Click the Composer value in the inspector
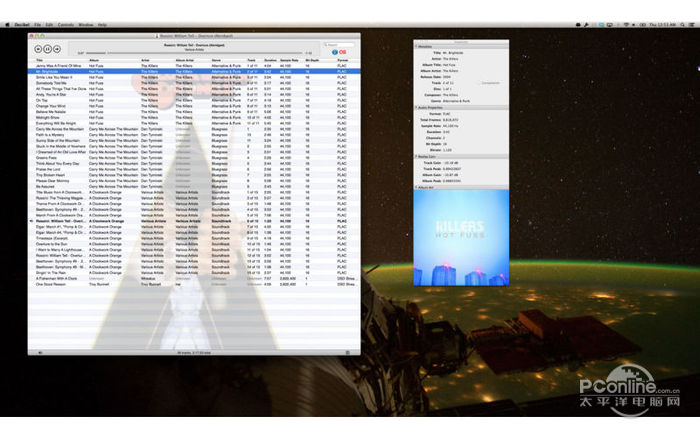Screen dimensions: 700x438 pos(450,95)
